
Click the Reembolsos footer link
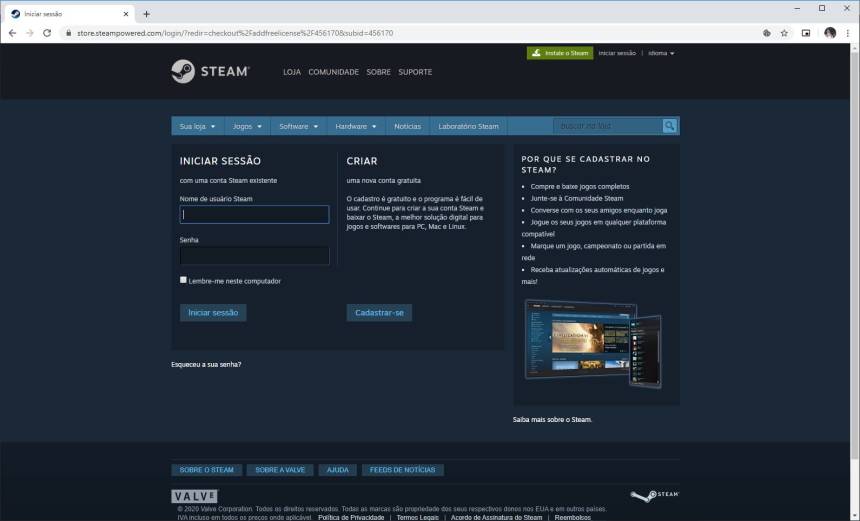point(573,517)
